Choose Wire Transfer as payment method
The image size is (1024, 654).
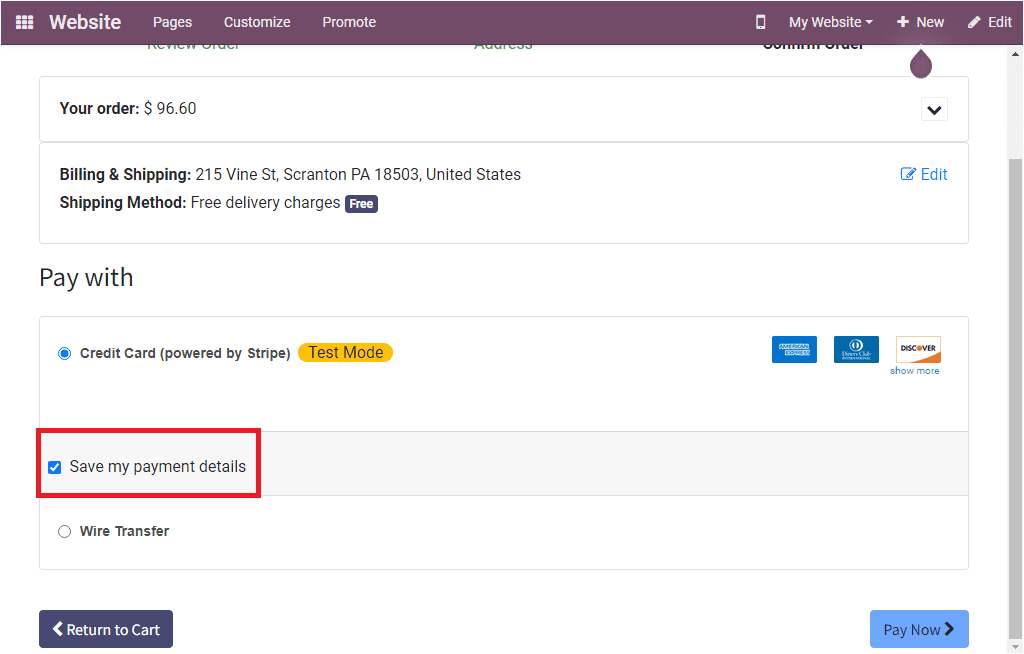(64, 531)
